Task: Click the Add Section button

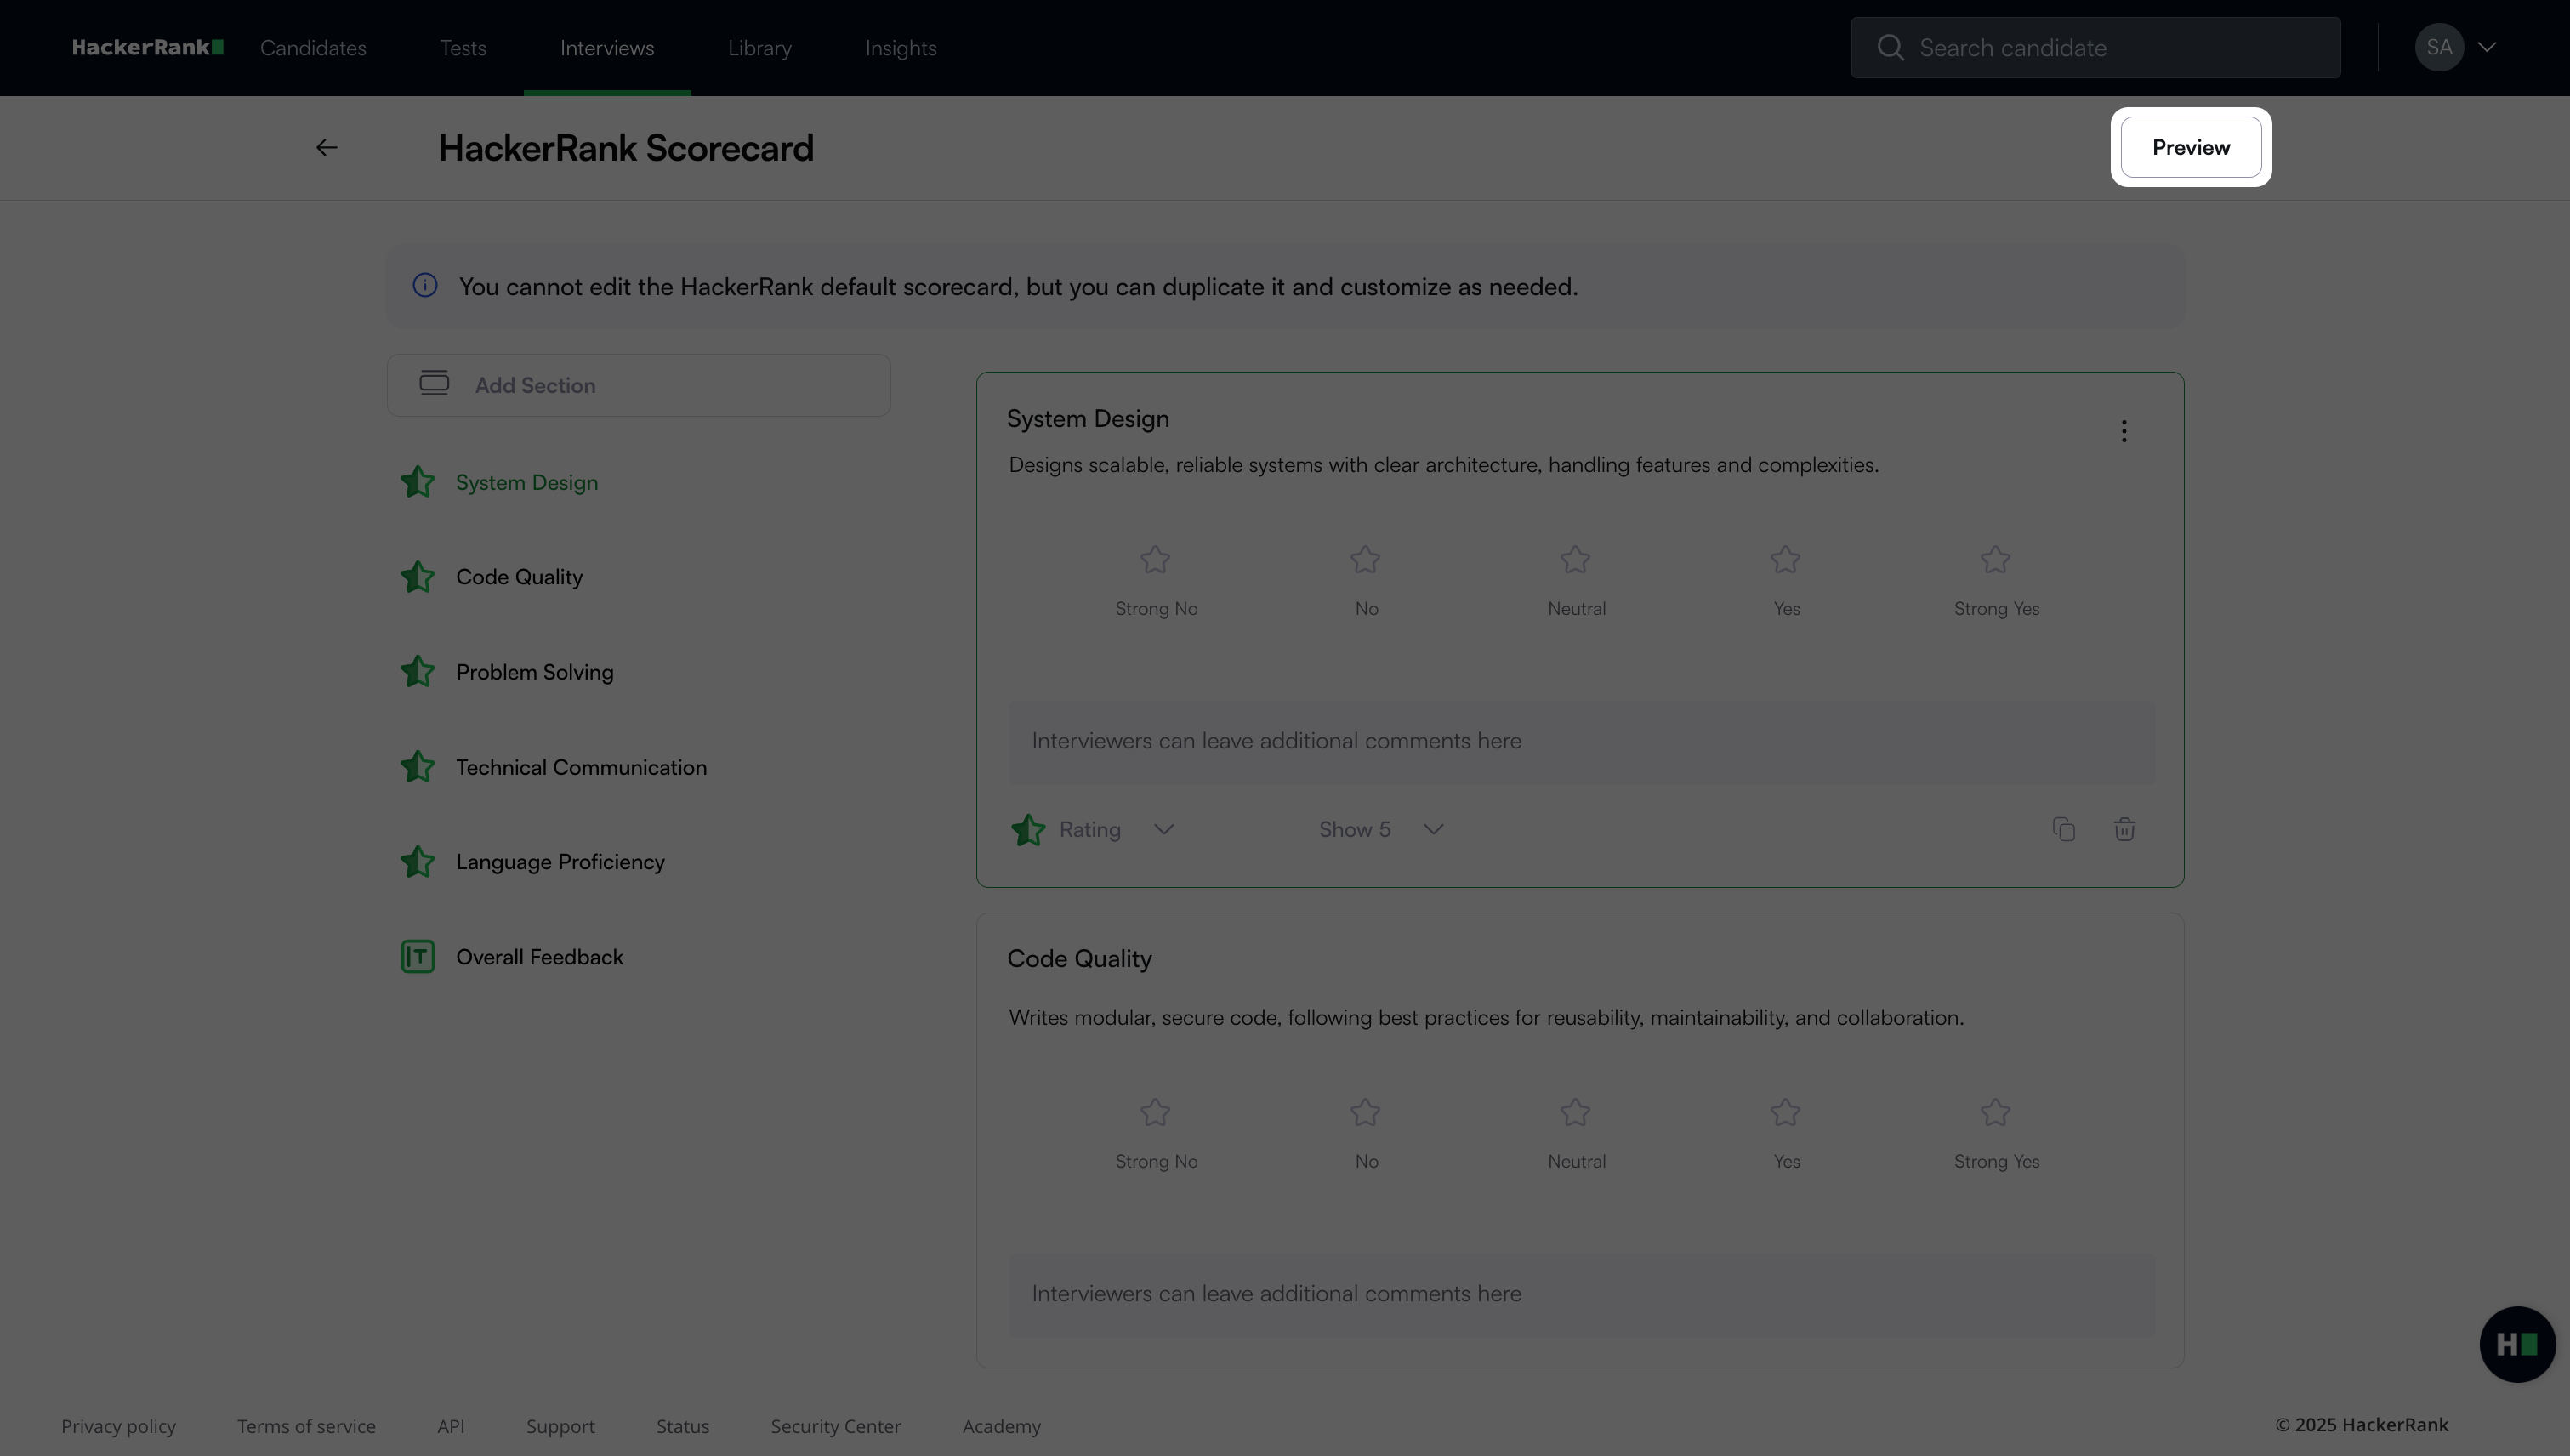Action: coord(638,385)
